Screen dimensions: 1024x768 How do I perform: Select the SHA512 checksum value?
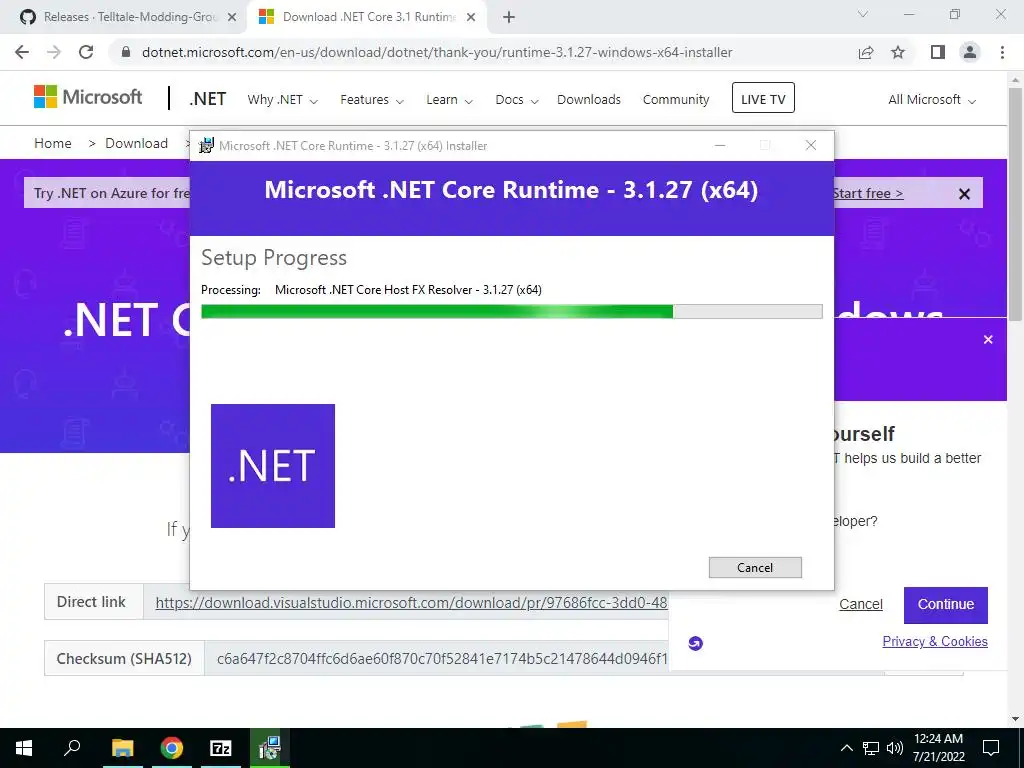tap(442, 658)
